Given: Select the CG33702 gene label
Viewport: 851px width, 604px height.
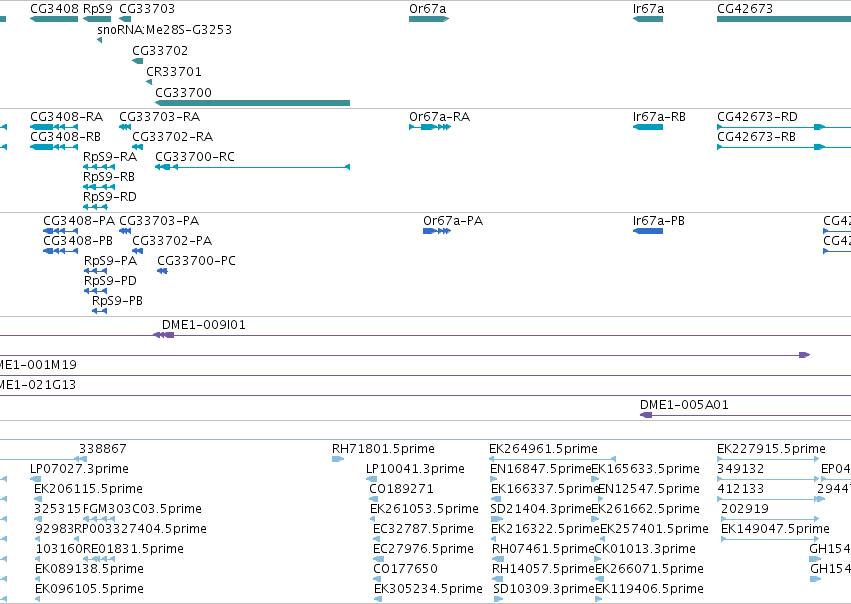Looking at the screenshot, I should click(x=160, y=51).
